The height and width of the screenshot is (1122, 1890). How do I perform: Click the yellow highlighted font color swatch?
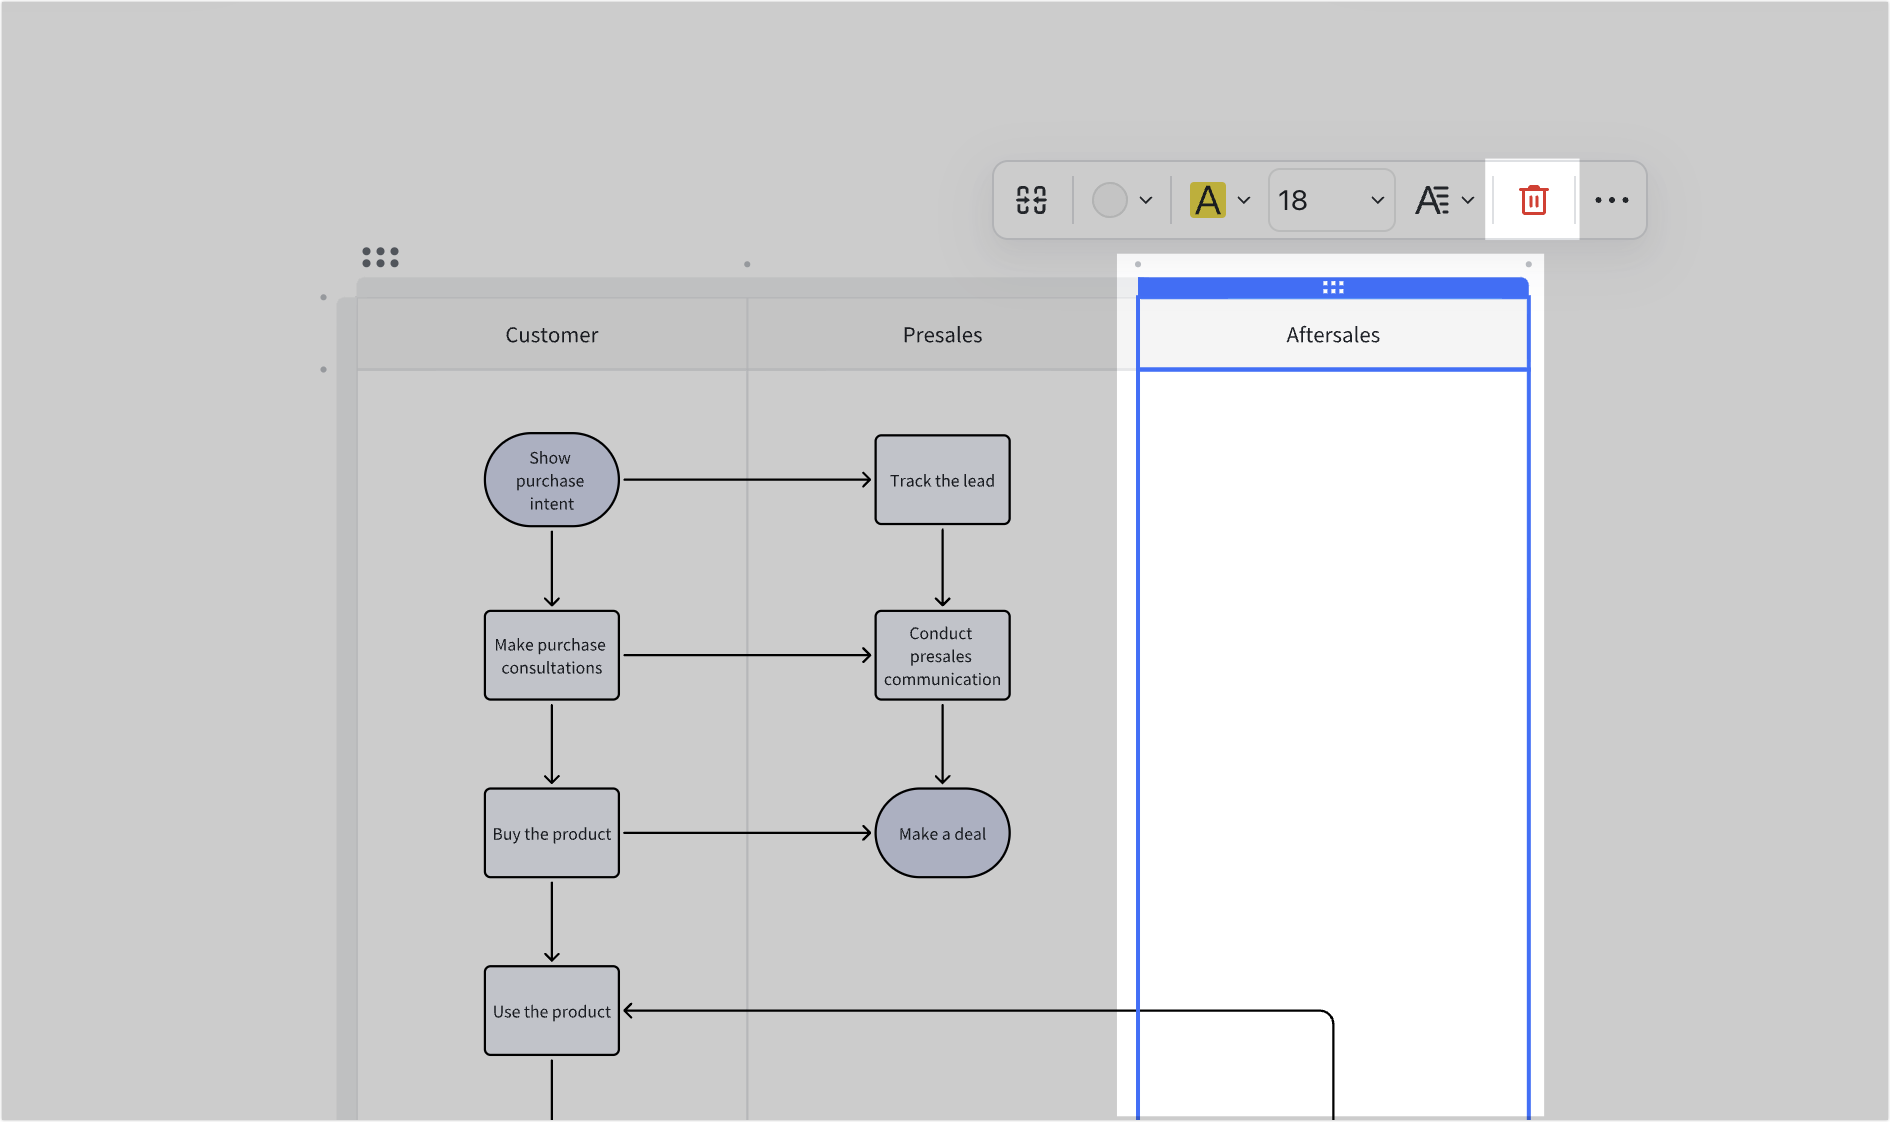click(x=1209, y=200)
